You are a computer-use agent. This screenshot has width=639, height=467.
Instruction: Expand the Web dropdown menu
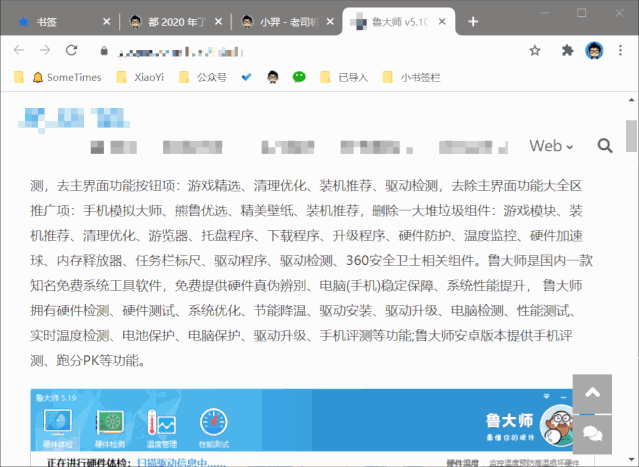point(551,146)
